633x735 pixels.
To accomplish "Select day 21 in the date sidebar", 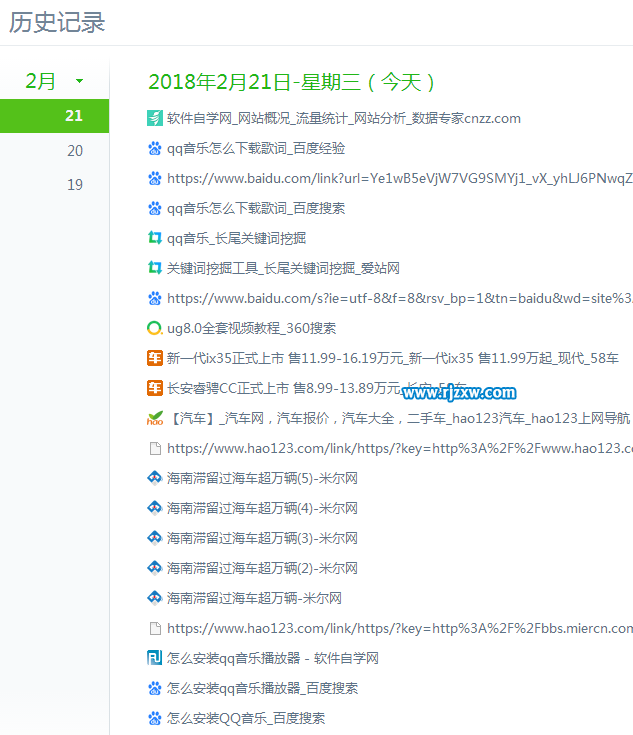I will tap(54, 116).
